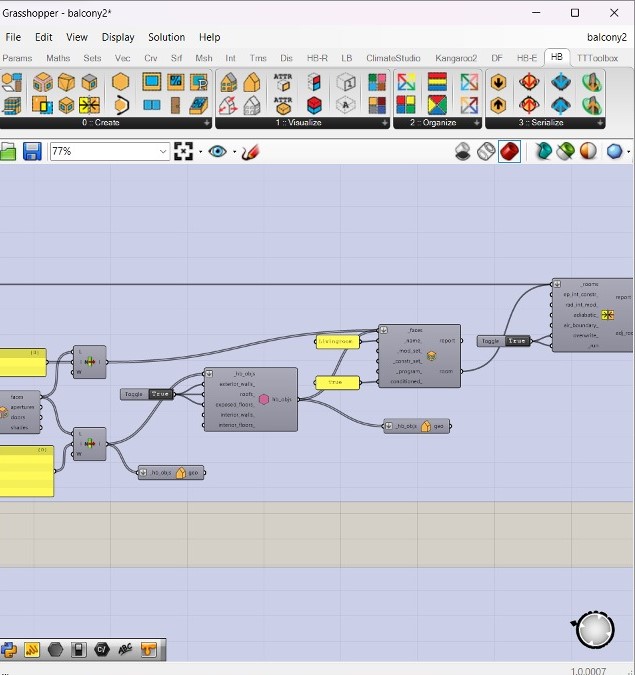
Task: Click the adiabatic_ input on _rooms component
Action: tap(585, 315)
